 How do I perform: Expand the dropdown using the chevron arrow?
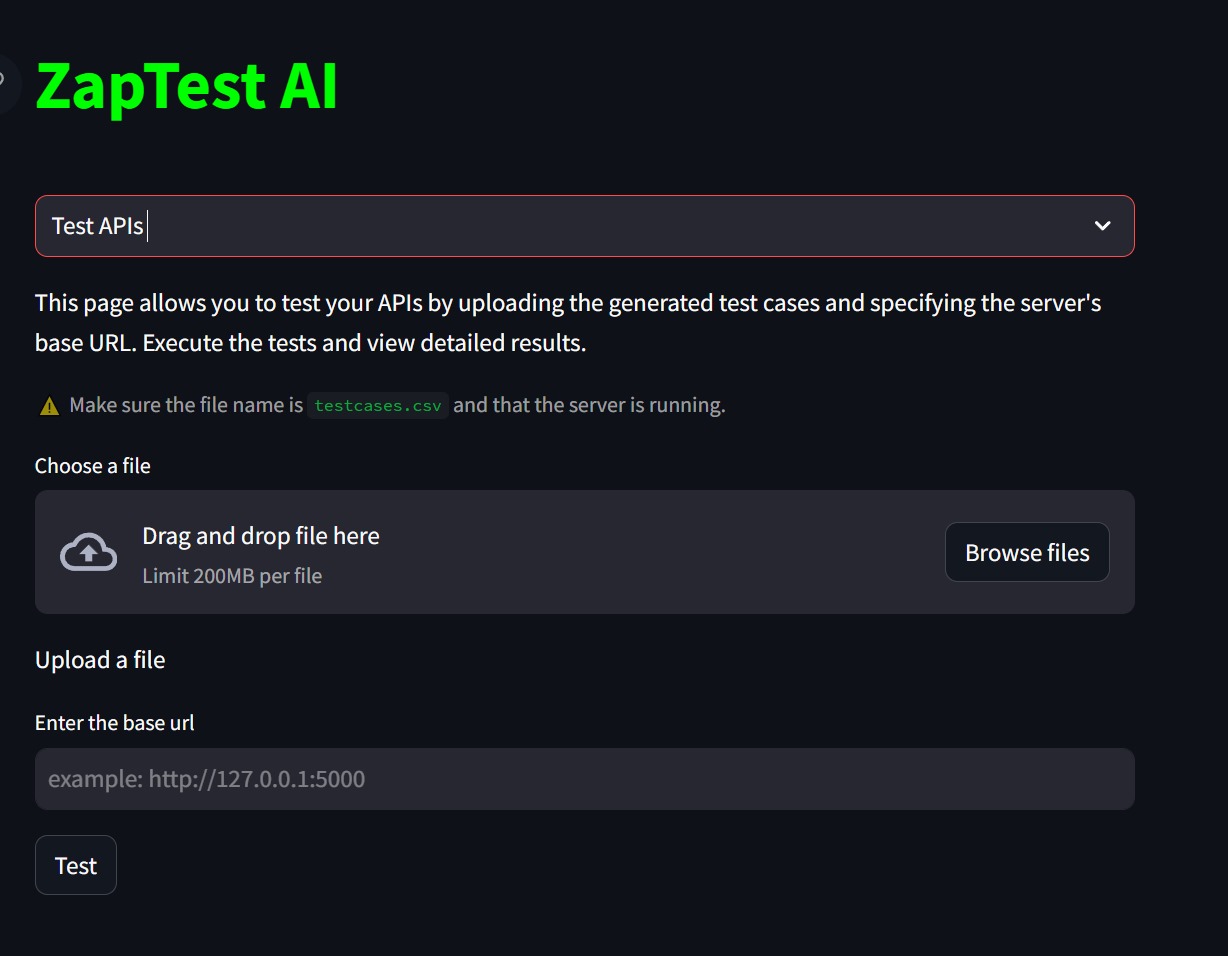pos(1102,226)
